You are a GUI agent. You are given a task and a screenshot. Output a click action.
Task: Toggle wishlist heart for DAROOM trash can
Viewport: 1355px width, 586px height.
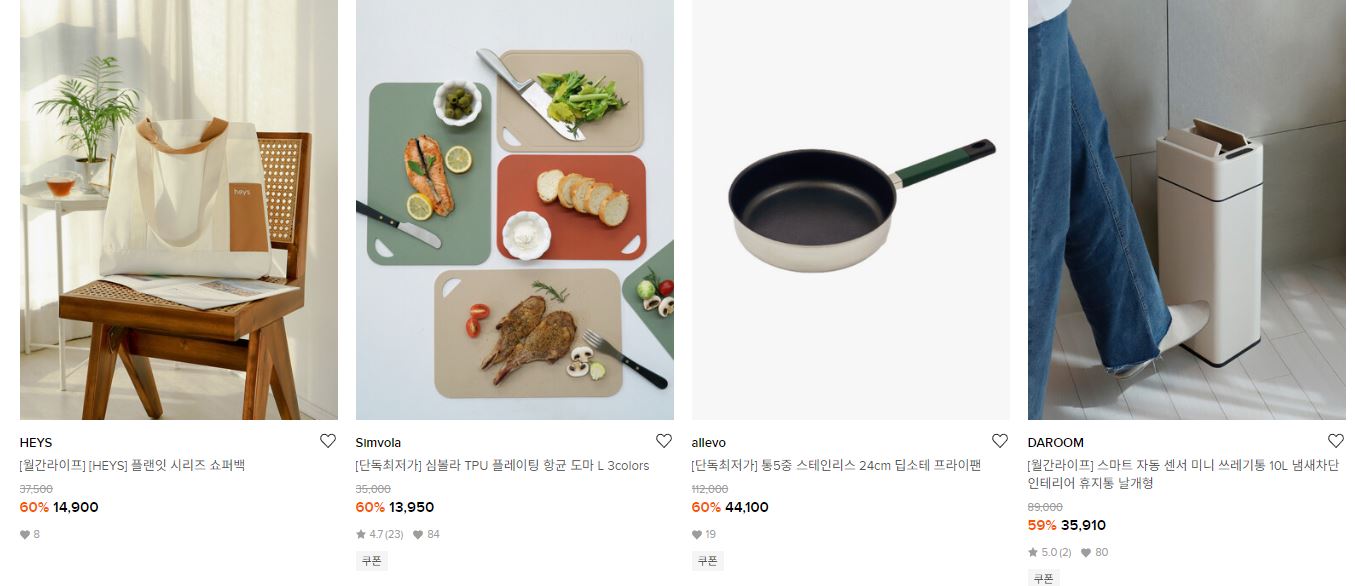(1336, 441)
